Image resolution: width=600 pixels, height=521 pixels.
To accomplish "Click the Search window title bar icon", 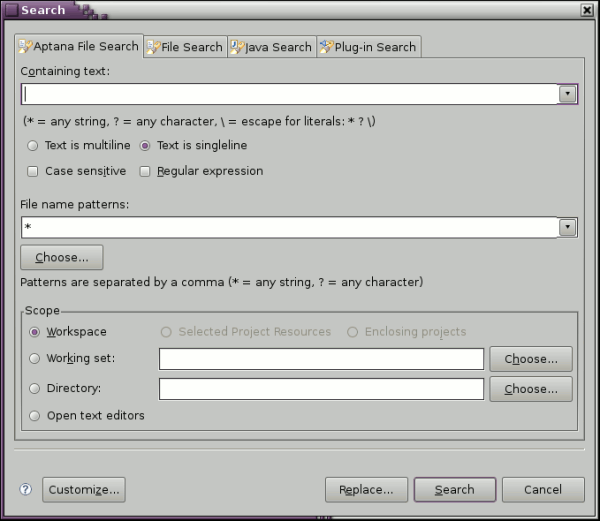I will (11, 10).
